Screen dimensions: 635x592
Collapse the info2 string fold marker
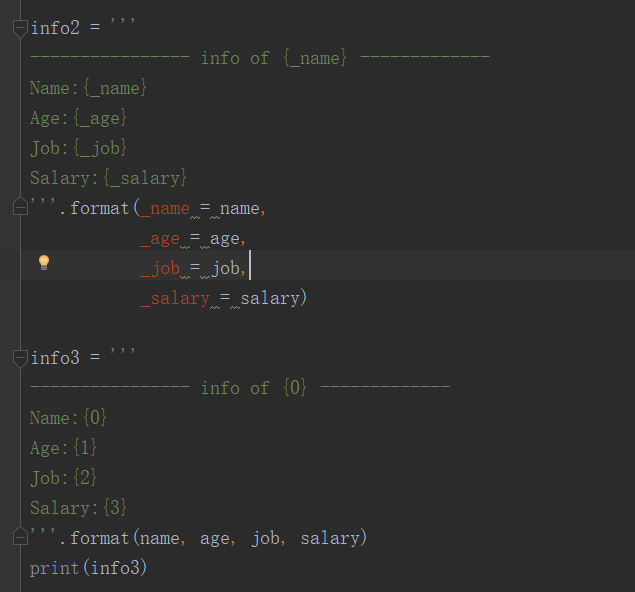pyautogui.click(x=20, y=28)
